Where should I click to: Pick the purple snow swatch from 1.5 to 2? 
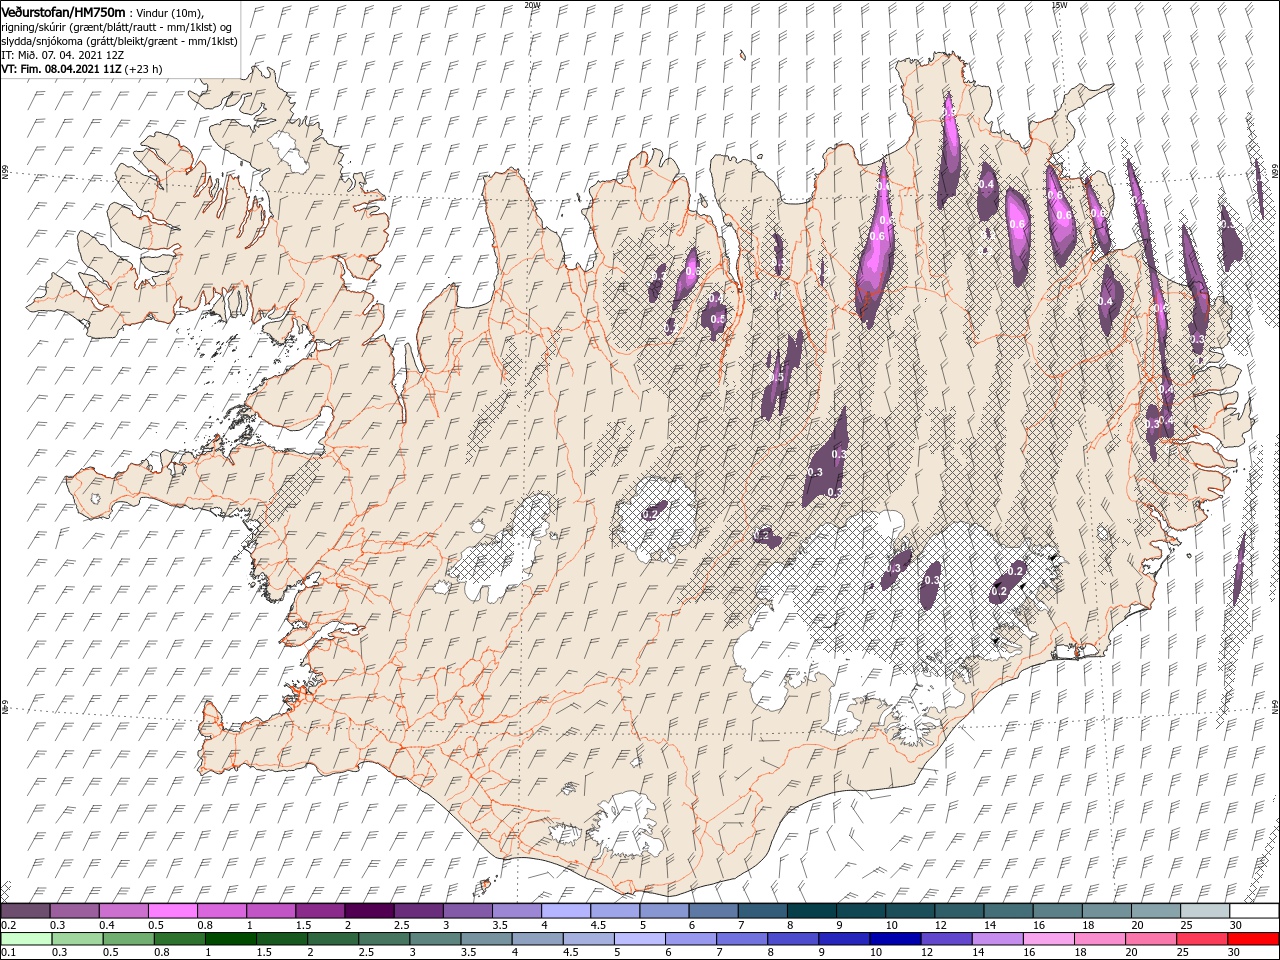click(x=319, y=911)
